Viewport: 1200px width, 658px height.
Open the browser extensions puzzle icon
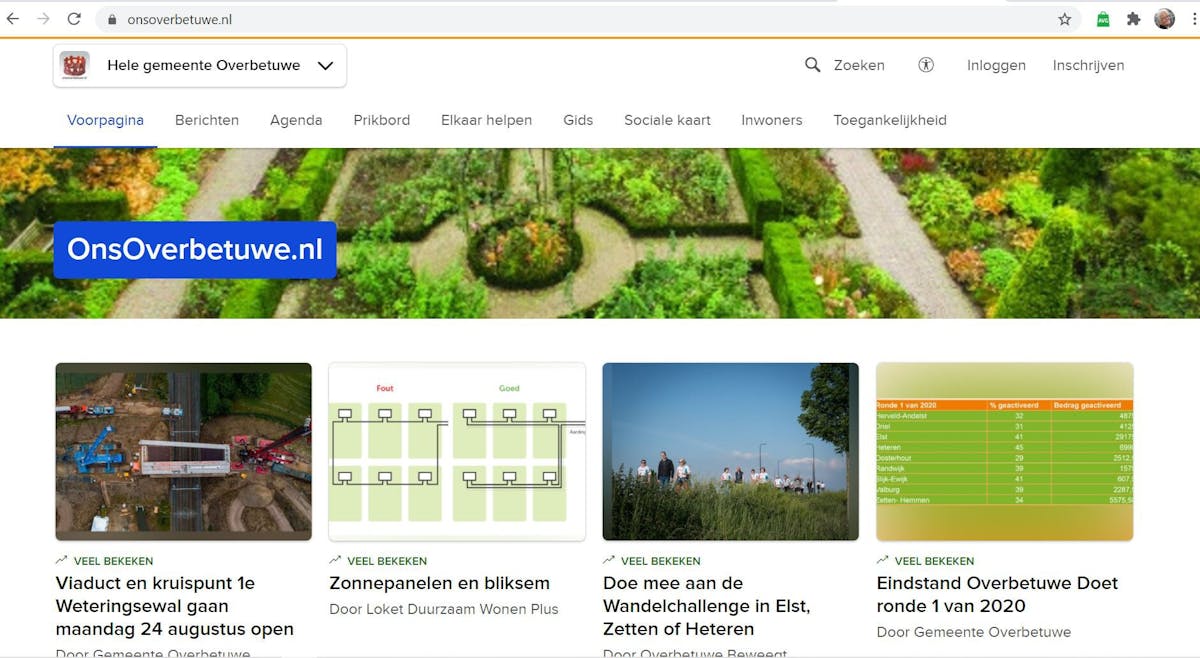click(x=1133, y=19)
